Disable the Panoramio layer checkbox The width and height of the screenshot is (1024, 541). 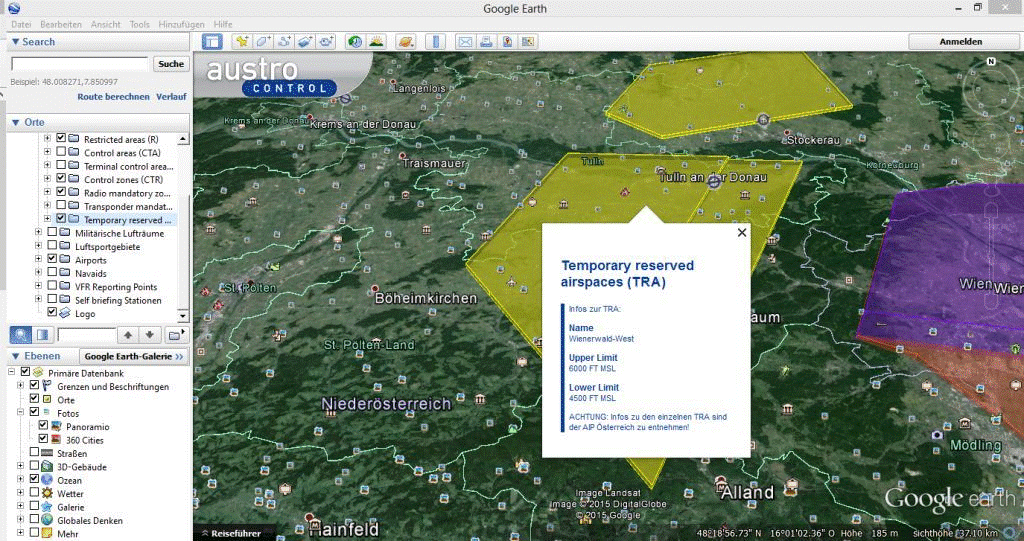tap(43, 426)
